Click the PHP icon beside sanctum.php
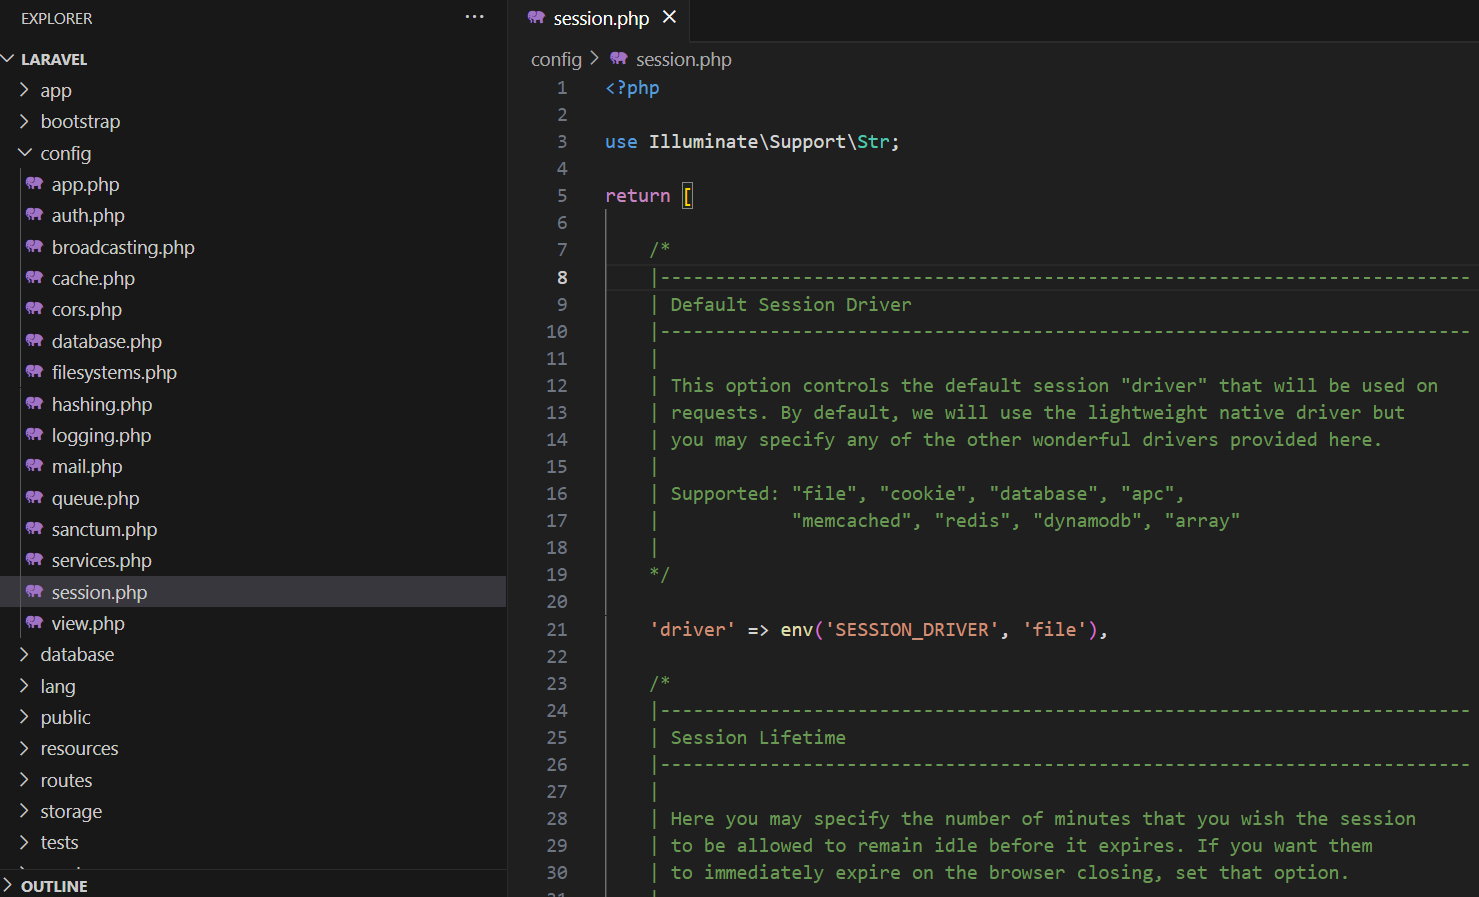The width and height of the screenshot is (1479, 897). coord(34,529)
